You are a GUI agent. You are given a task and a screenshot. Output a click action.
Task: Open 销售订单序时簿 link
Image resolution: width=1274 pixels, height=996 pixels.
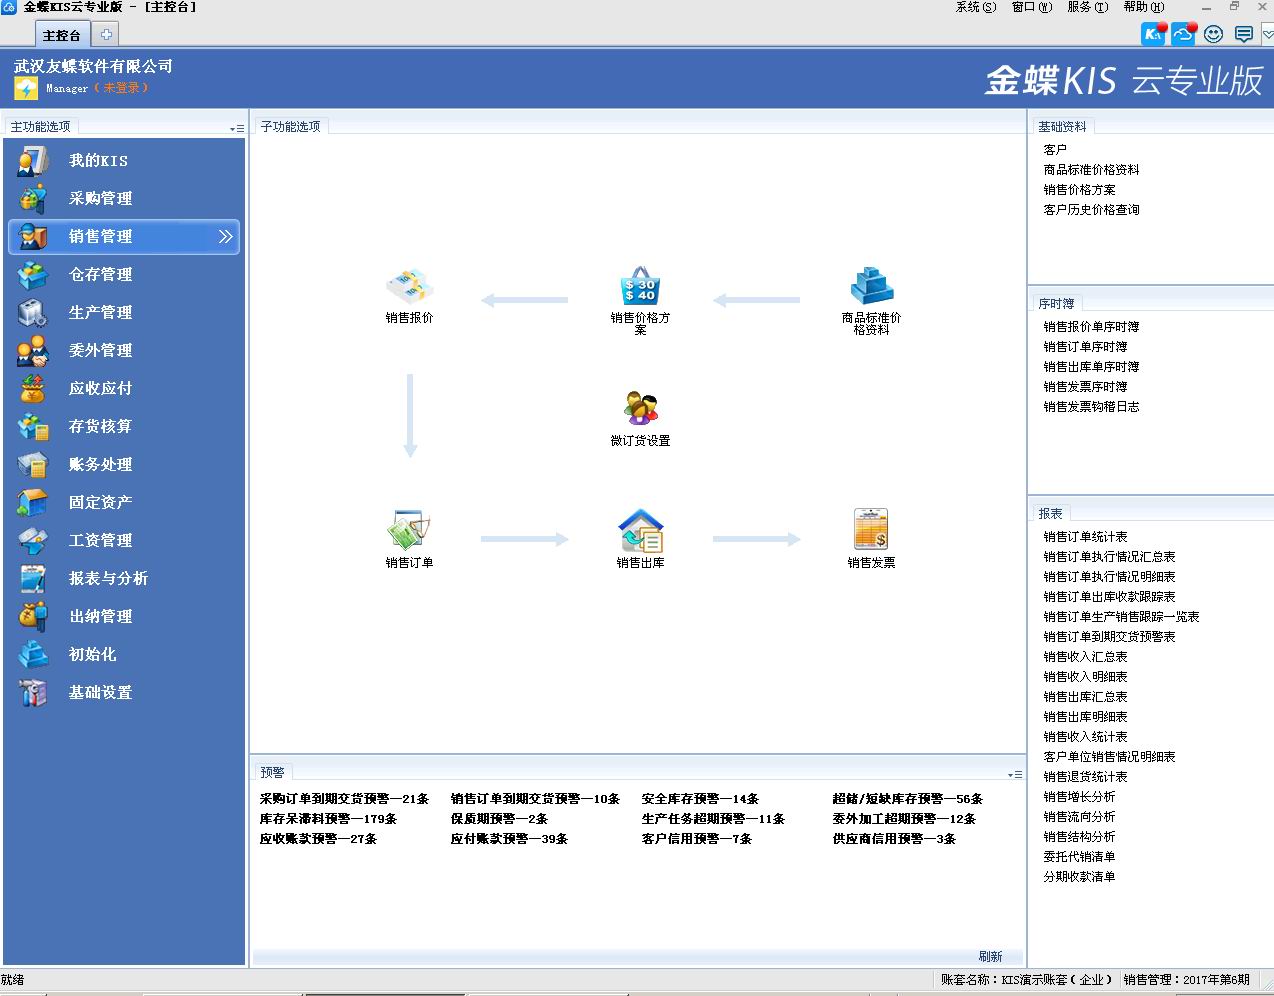click(x=1085, y=347)
